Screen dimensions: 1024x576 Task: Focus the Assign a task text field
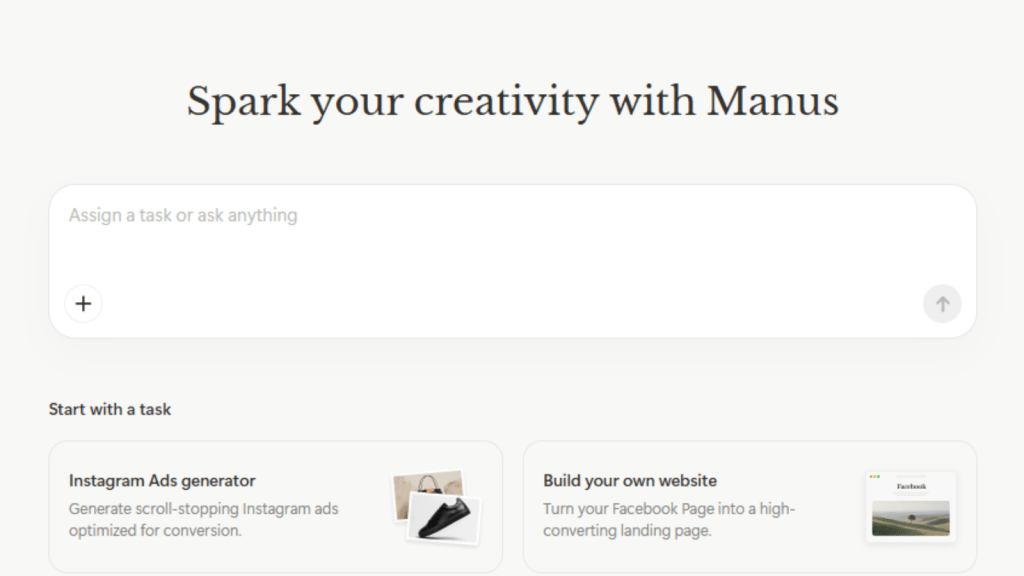(300, 215)
